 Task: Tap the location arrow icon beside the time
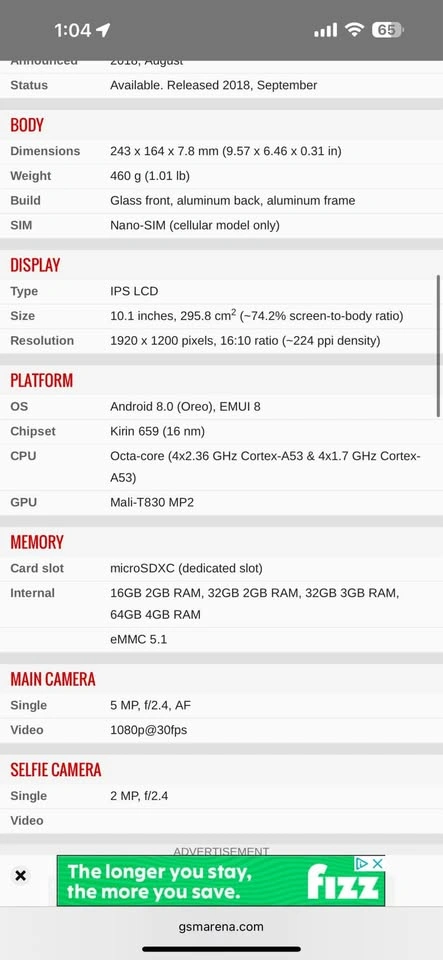[103, 30]
